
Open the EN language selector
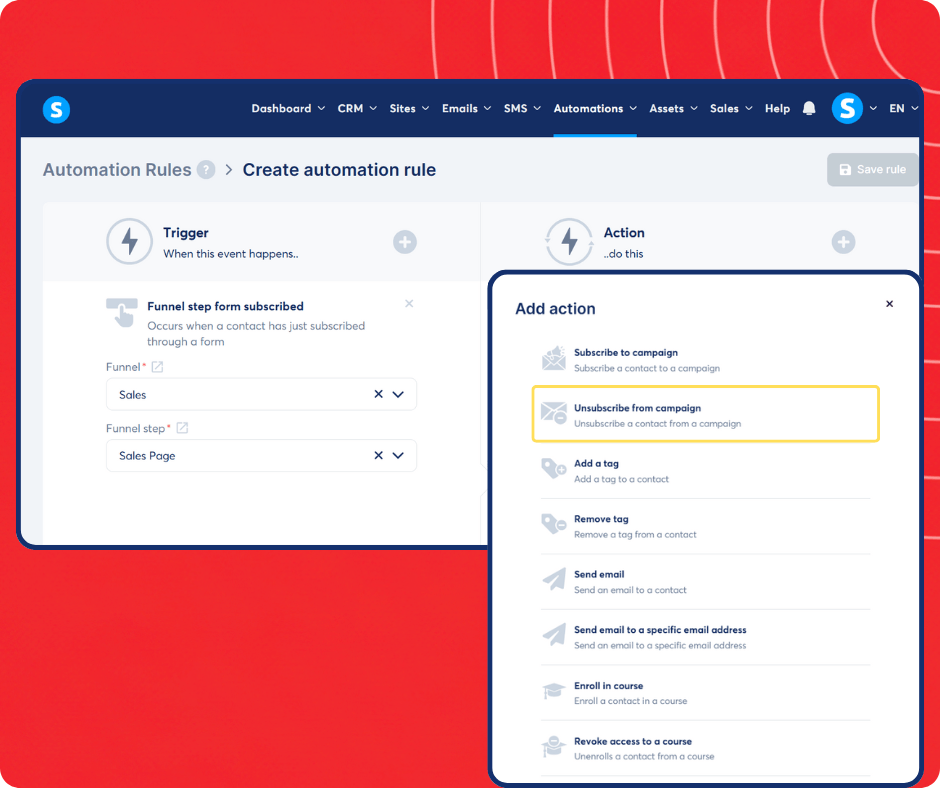pyautogui.click(x=903, y=109)
